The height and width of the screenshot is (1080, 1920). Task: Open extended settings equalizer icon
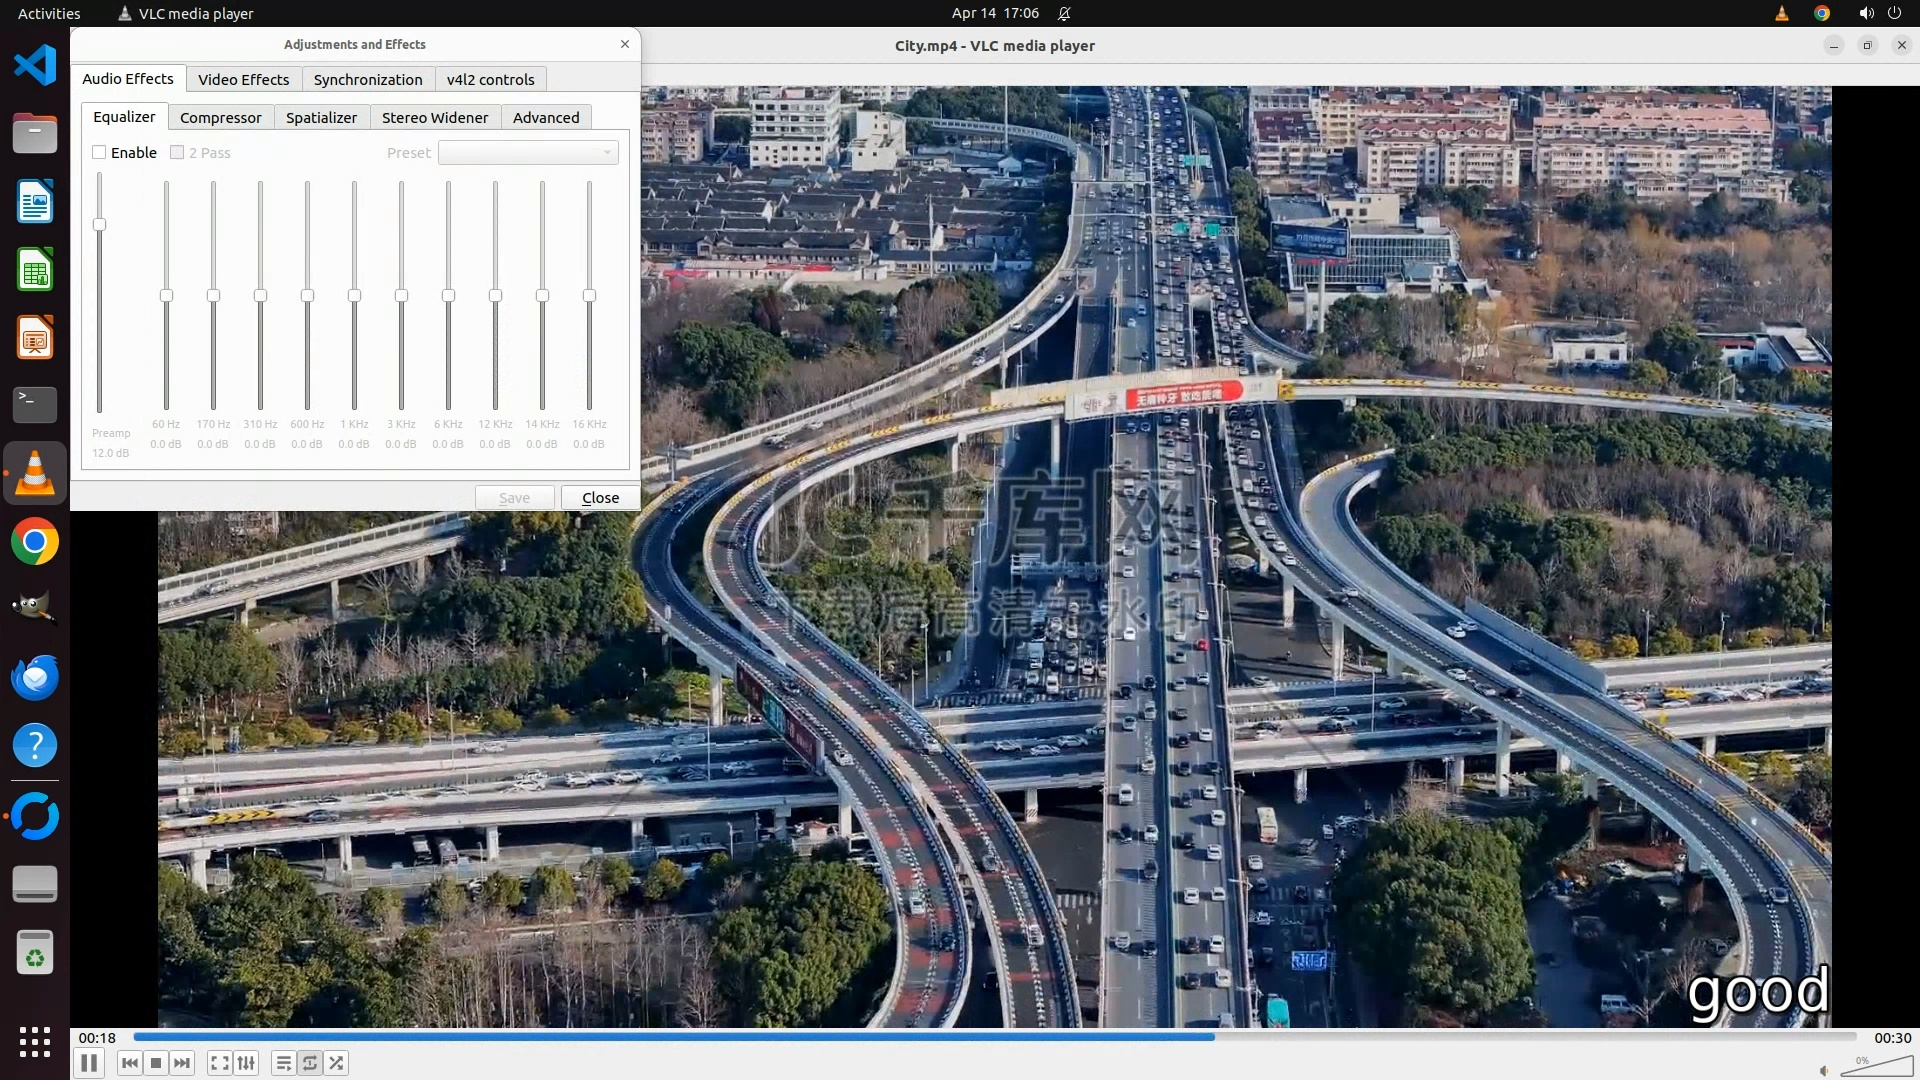(x=246, y=1063)
